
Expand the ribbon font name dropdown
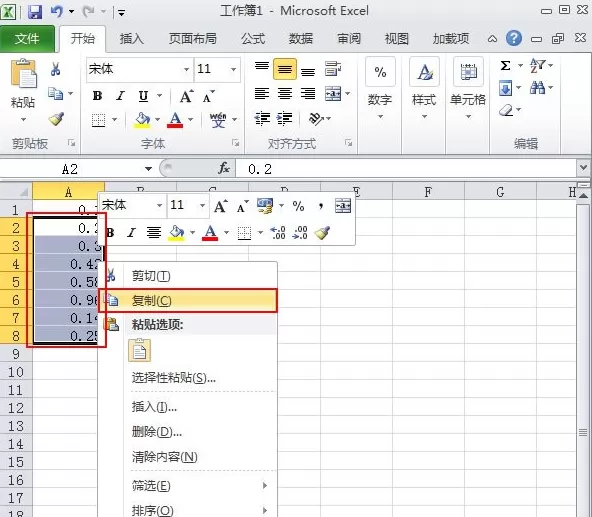click(186, 69)
